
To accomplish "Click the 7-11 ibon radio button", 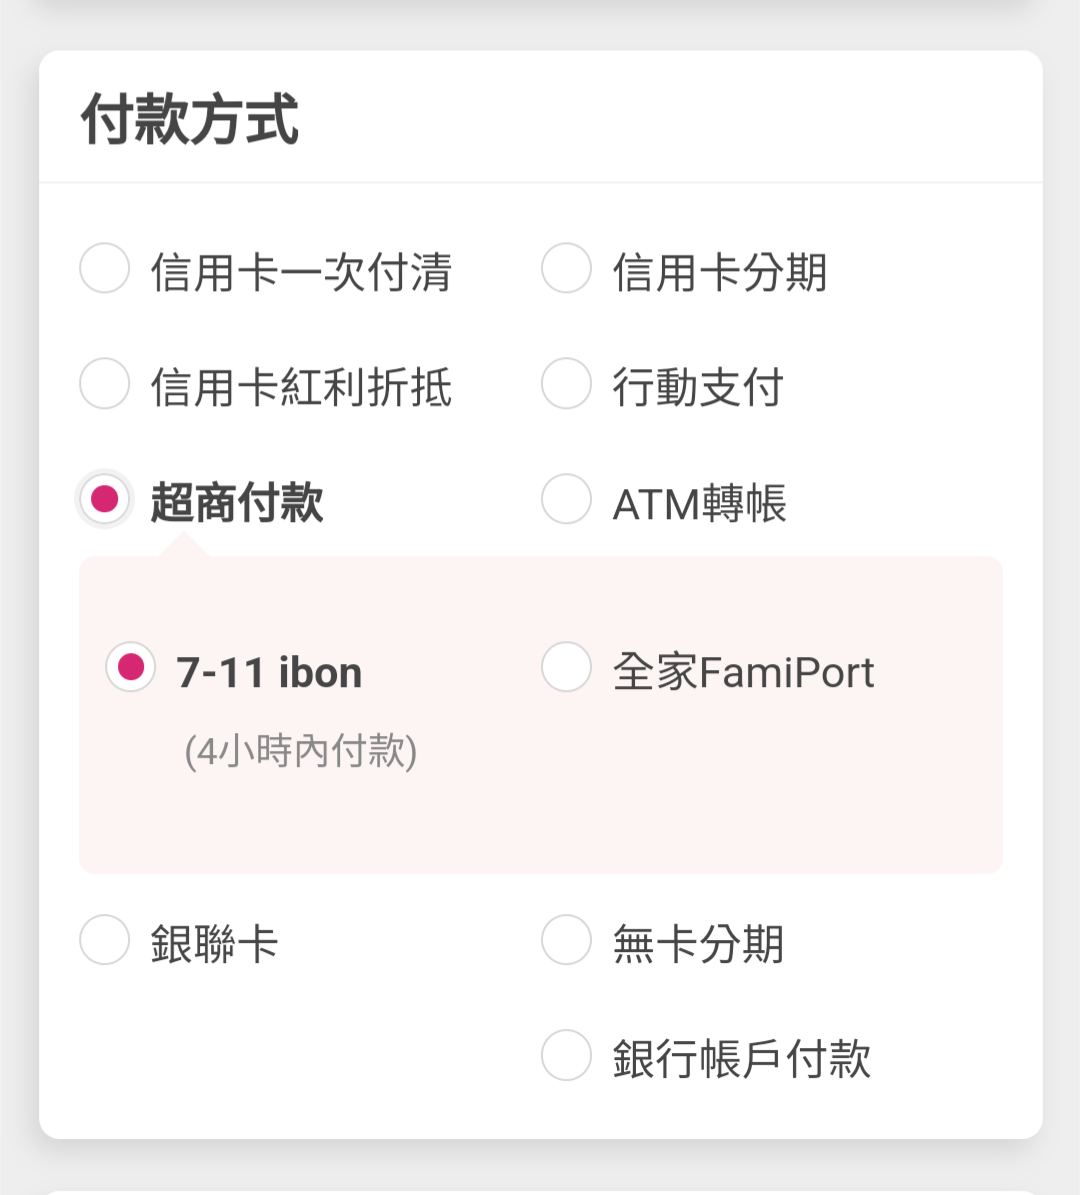I will click(x=131, y=667).
